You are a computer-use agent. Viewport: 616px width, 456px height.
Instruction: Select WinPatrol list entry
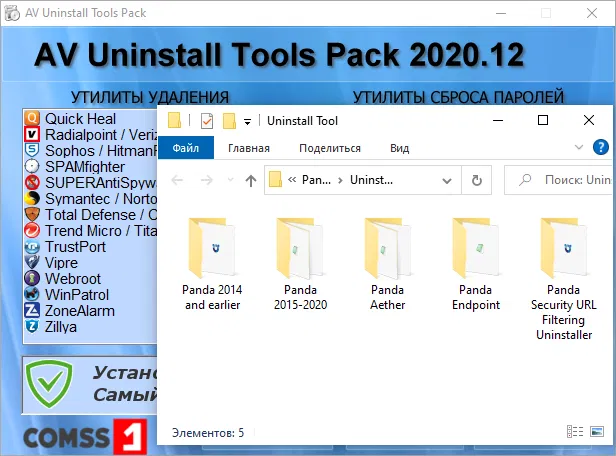pos(77,295)
